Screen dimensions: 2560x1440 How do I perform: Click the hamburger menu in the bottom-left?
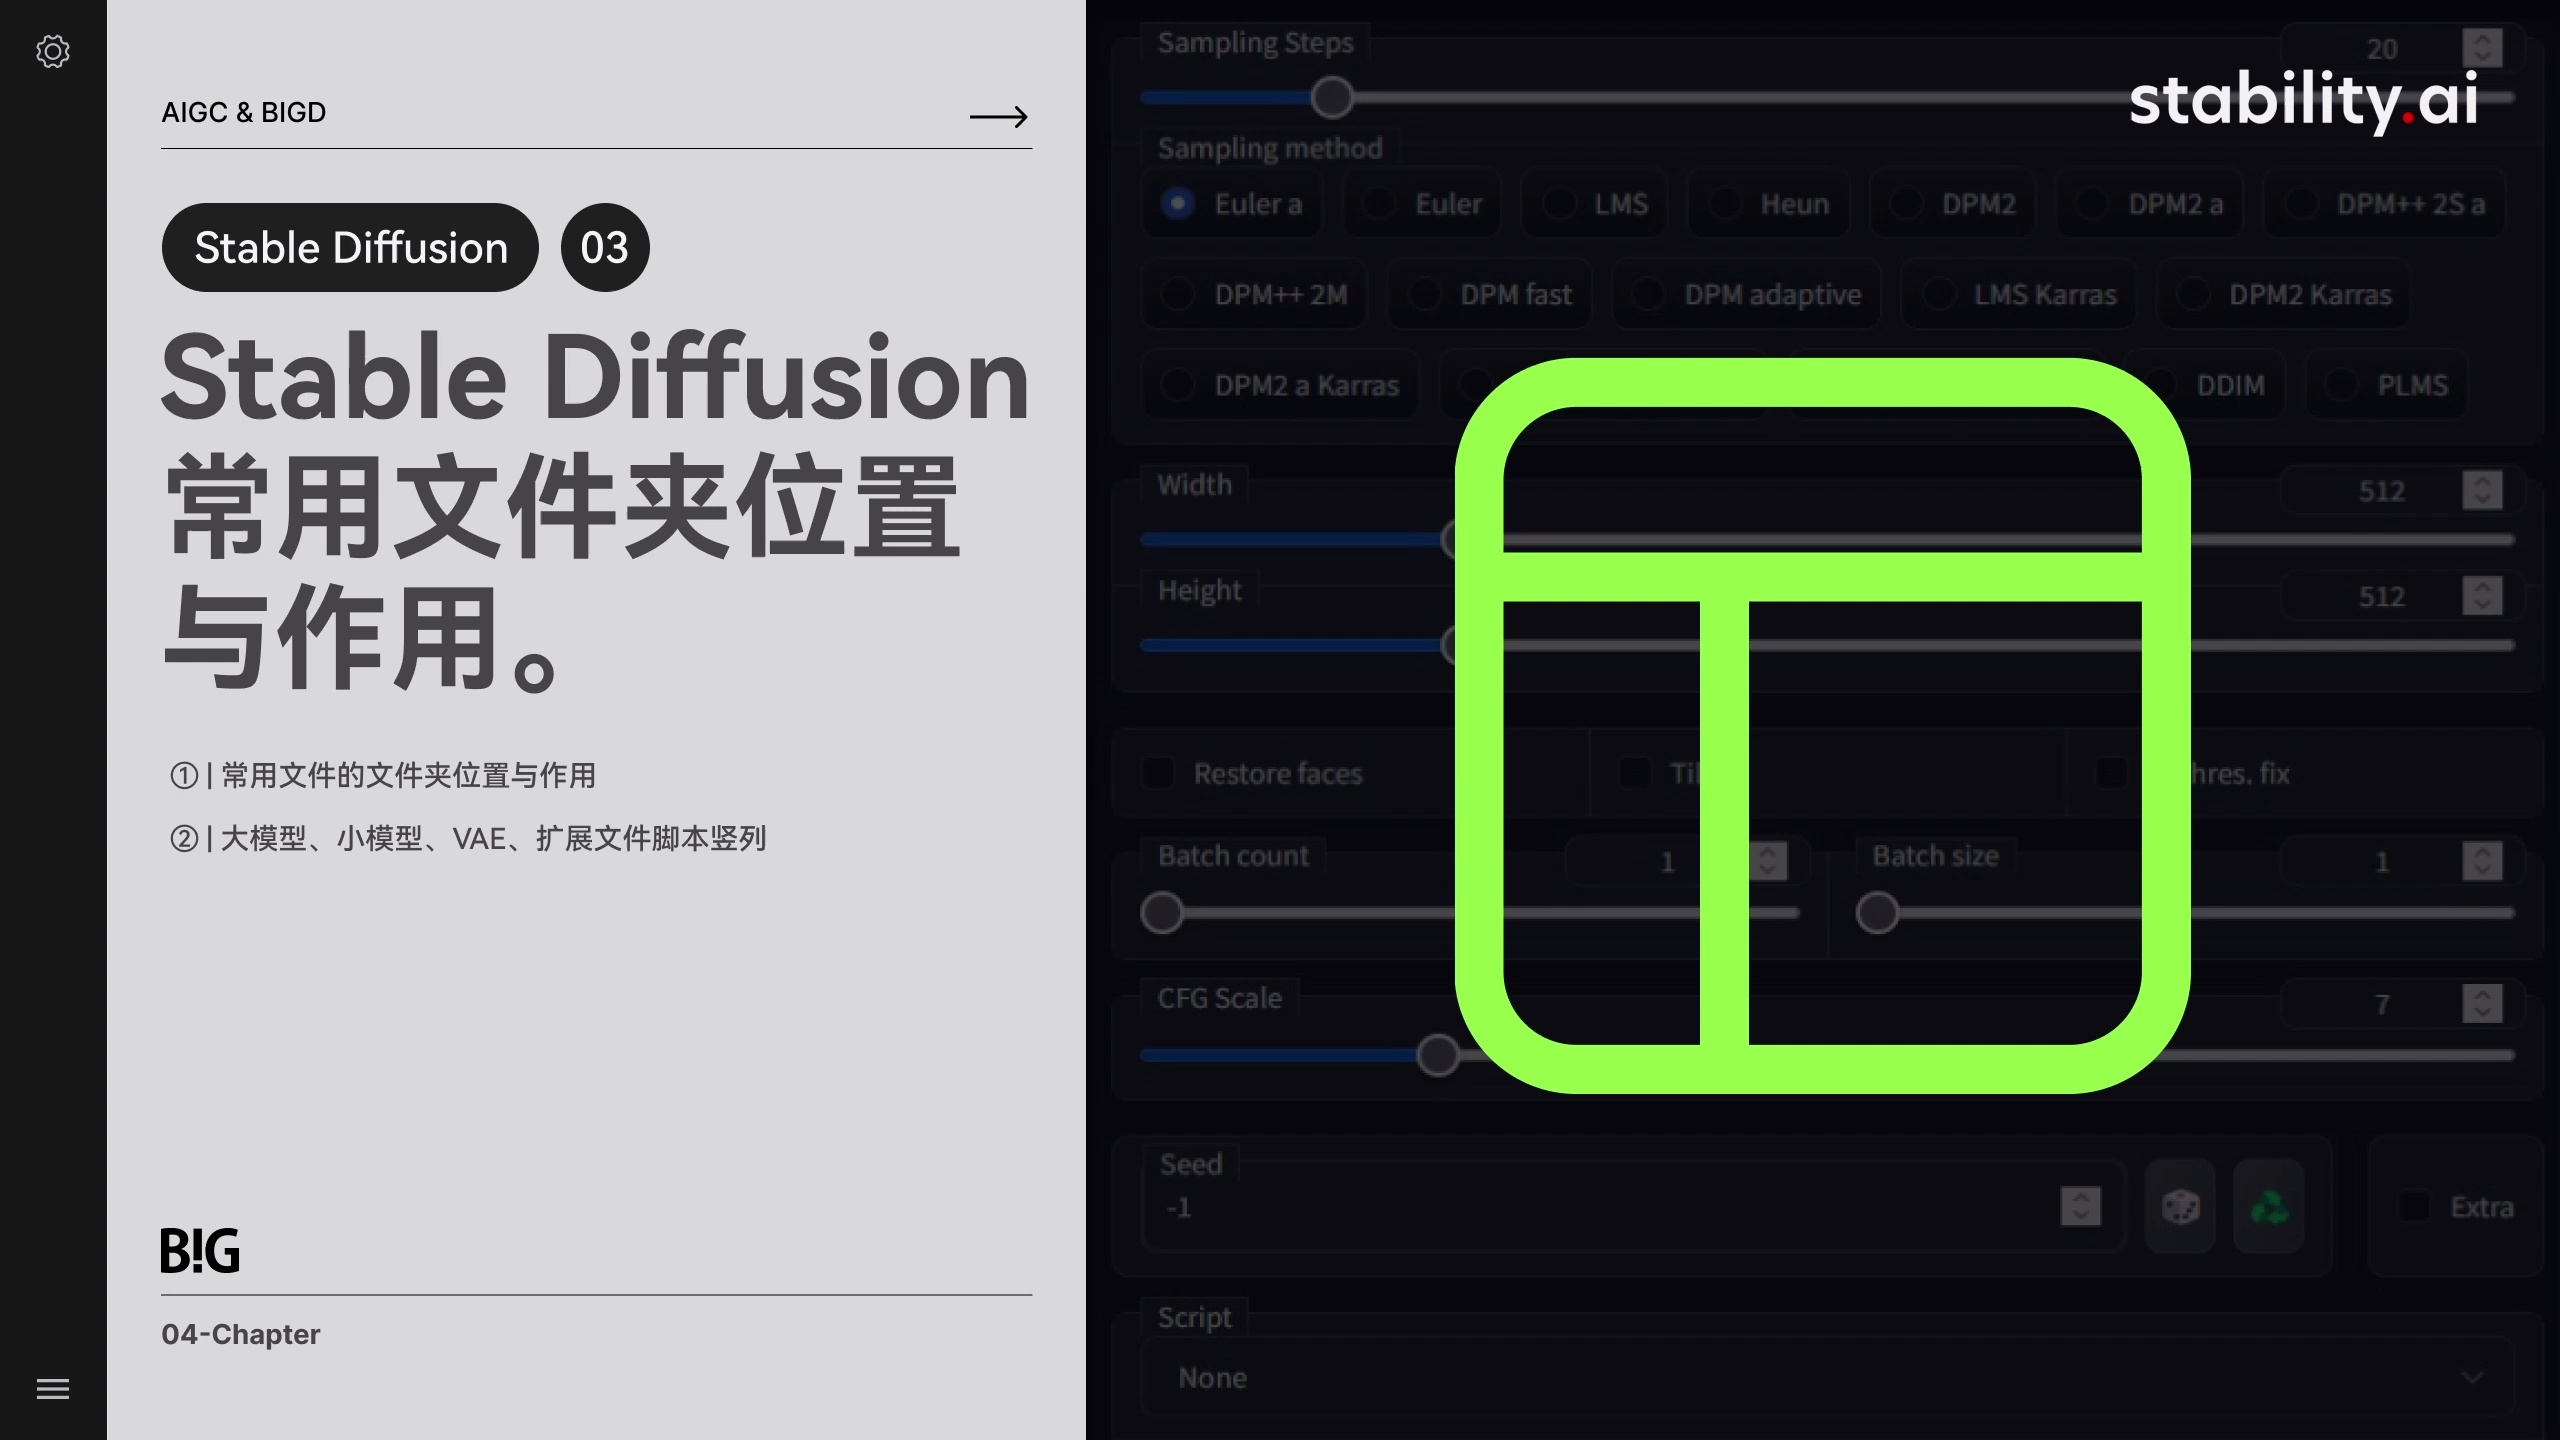(52, 1389)
